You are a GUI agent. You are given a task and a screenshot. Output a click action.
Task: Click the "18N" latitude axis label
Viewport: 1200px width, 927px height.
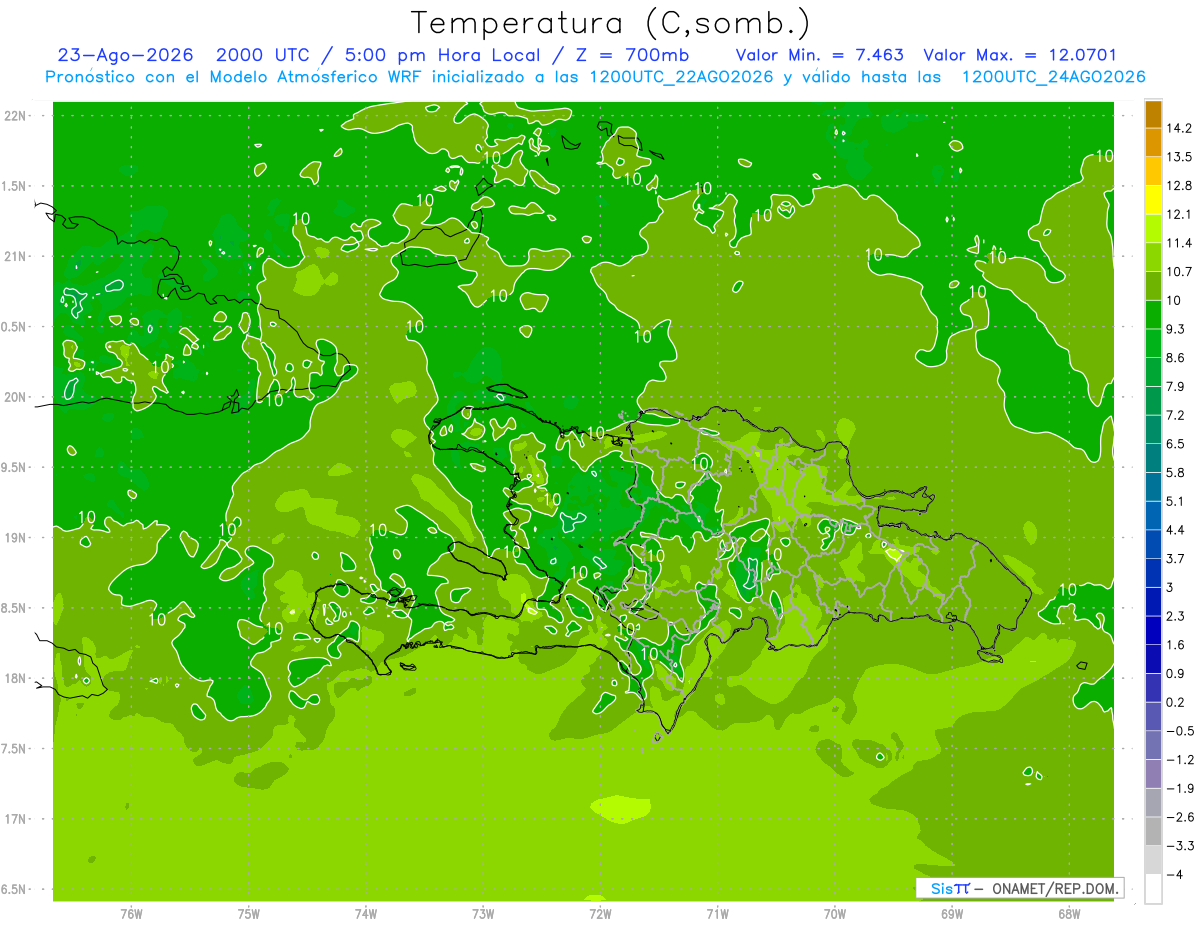[x=16, y=678]
